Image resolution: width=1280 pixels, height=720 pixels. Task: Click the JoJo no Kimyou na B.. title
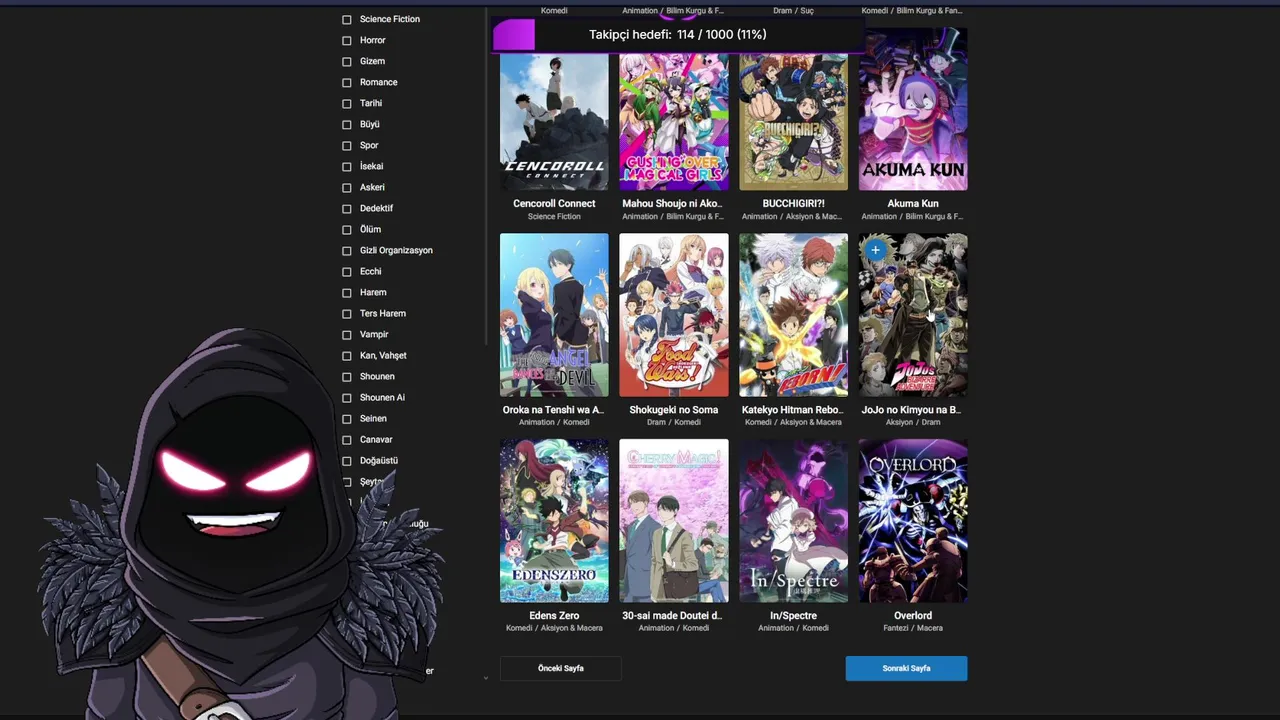tap(911, 410)
